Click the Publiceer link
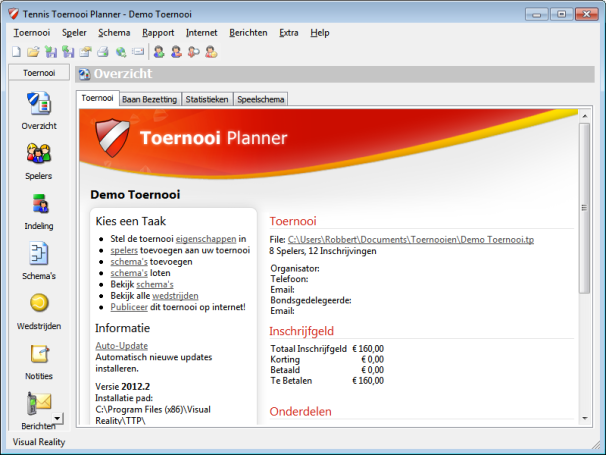The image size is (606, 455). point(129,307)
